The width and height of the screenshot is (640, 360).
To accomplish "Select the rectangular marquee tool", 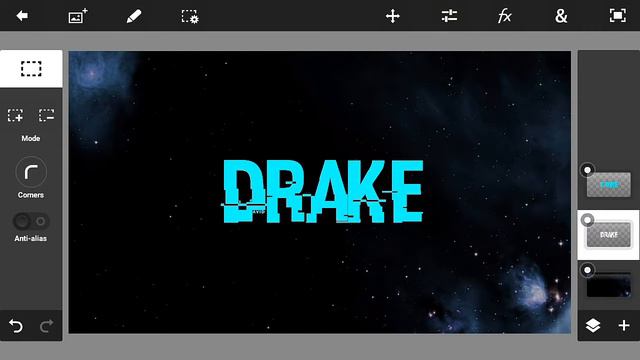I will point(31,69).
